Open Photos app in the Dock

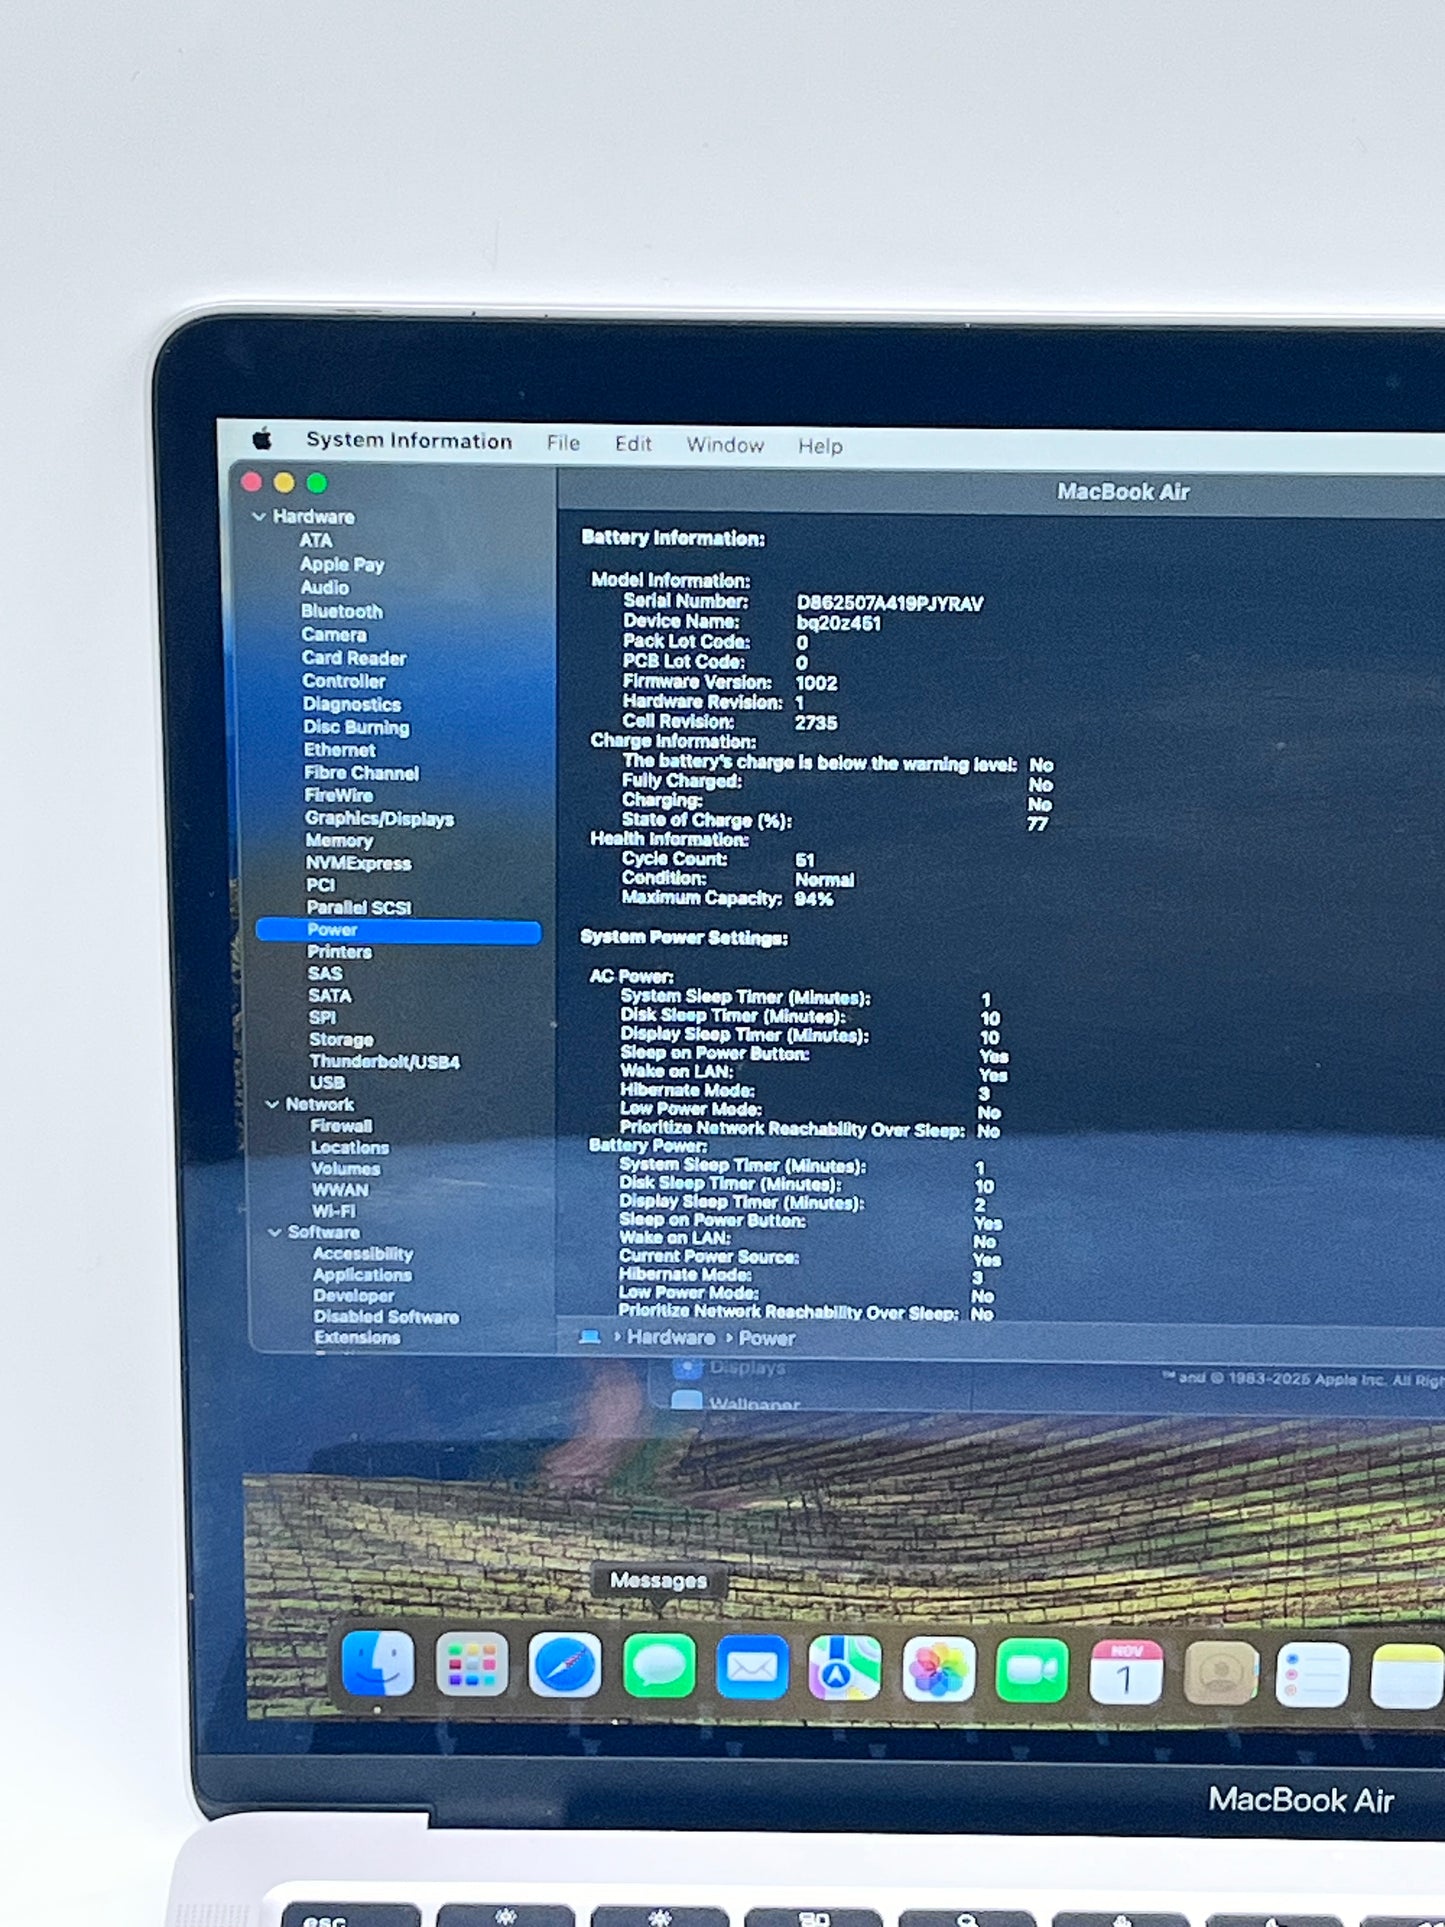click(x=938, y=1670)
